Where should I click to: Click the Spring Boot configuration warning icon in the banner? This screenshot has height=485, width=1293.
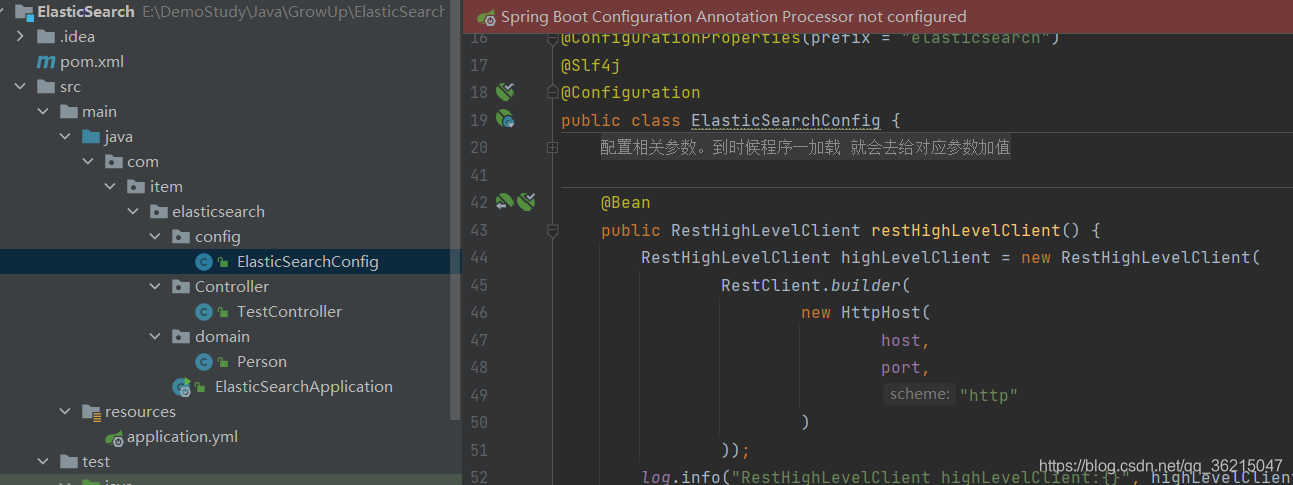pyautogui.click(x=486, y=17)
